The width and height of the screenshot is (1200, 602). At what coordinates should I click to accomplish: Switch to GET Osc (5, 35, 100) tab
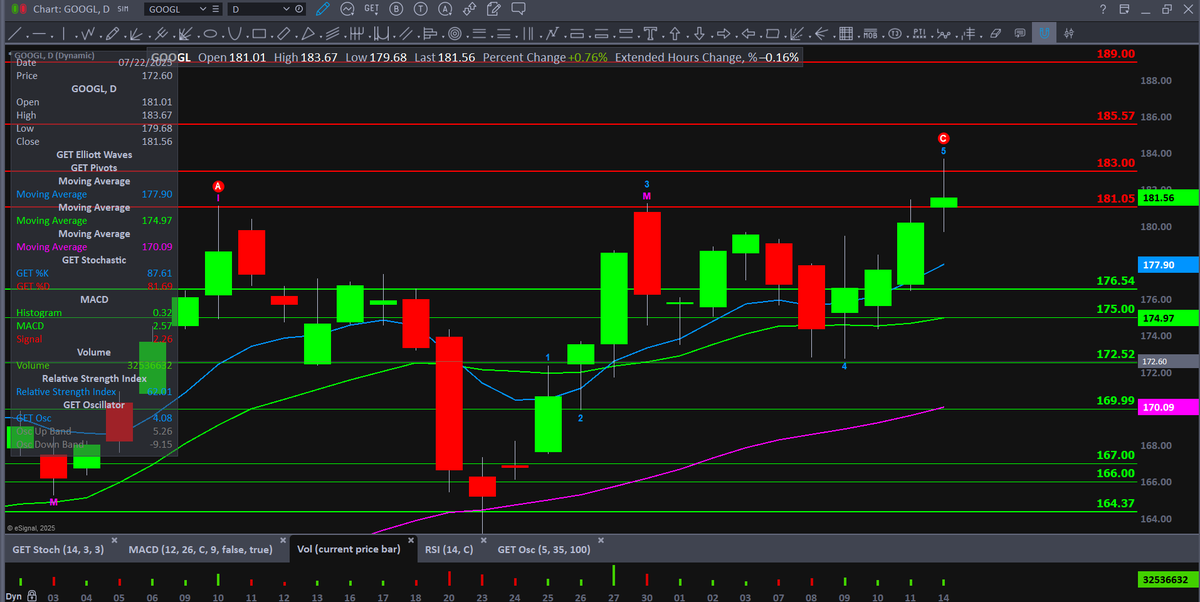tap(544, 550)
